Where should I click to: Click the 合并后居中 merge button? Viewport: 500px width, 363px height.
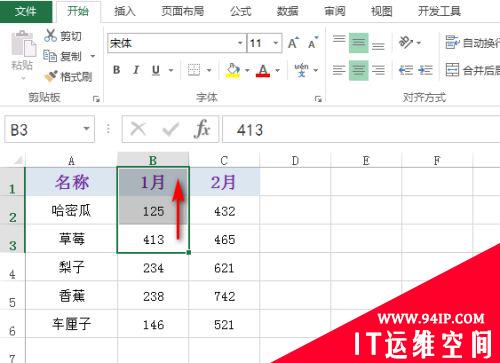472,70
